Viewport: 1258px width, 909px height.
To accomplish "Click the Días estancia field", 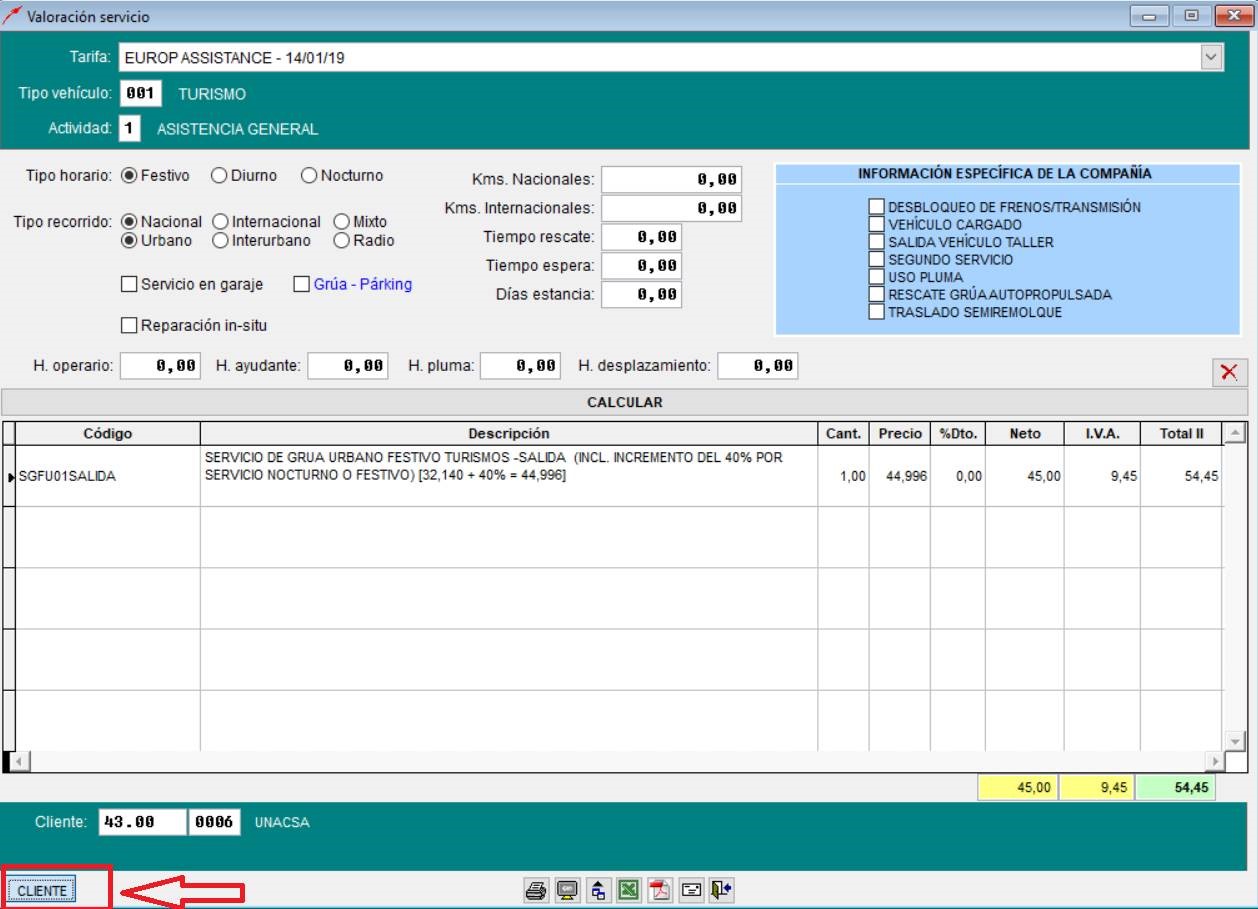I will click(x=642, y=295).
